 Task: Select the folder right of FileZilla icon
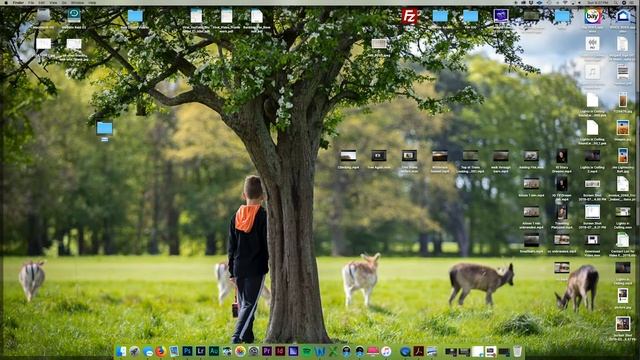pos(440,16)
